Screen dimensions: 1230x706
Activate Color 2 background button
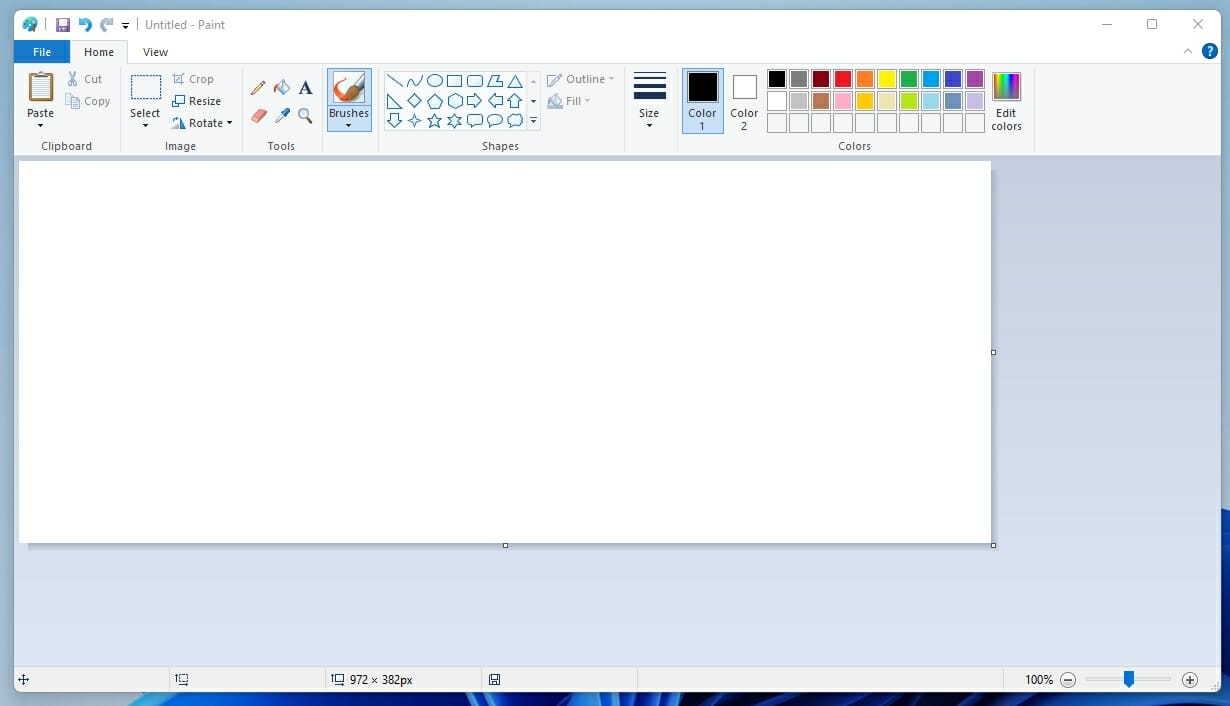click(x=744, y=101)
